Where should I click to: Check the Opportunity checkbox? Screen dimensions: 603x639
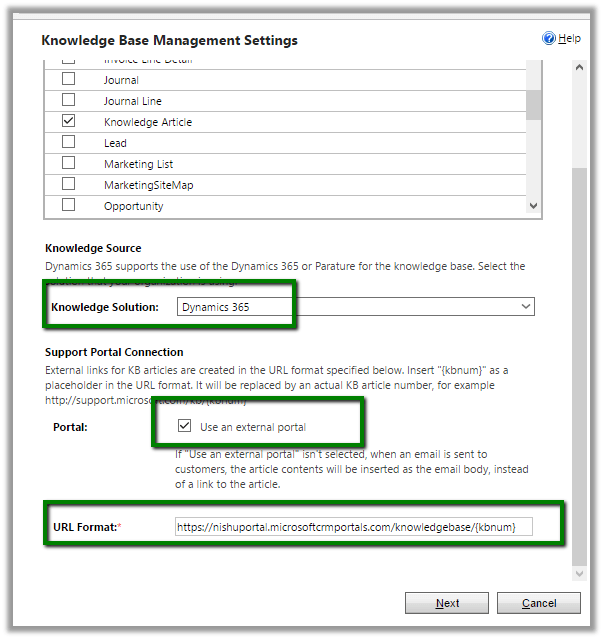[x=69, y=205]
